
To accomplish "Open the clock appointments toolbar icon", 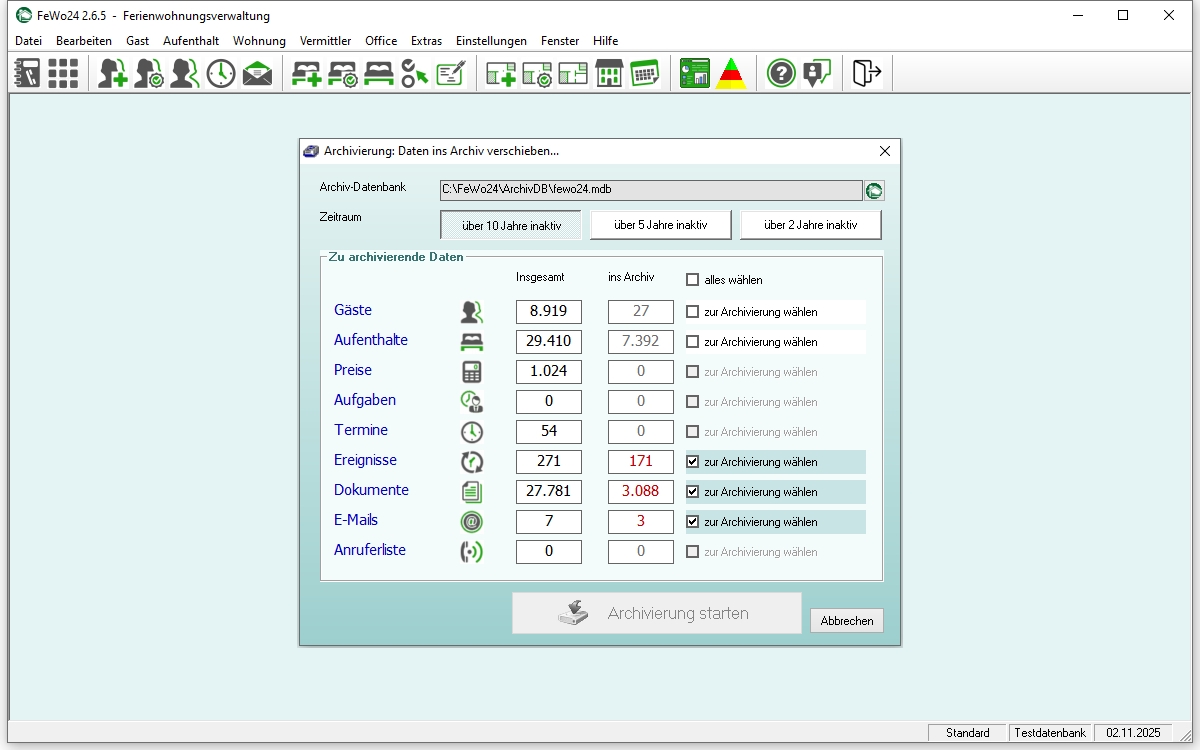I will pos(221,73).
